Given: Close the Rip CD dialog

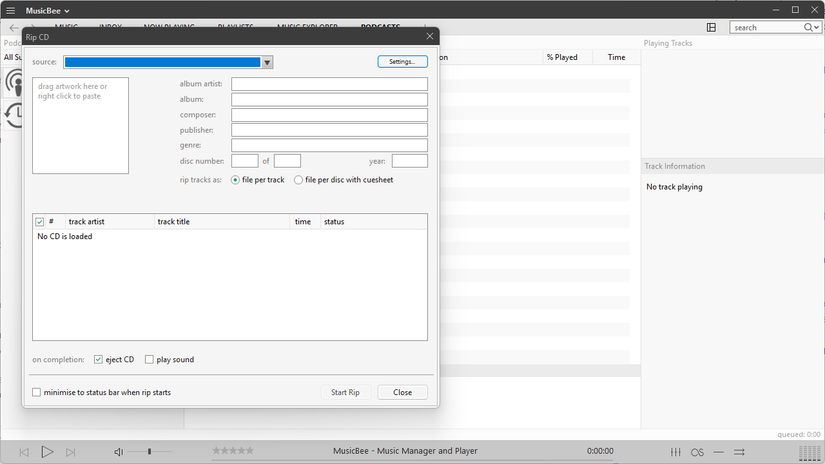Looking at the screenshot, I should click(430, 36).
